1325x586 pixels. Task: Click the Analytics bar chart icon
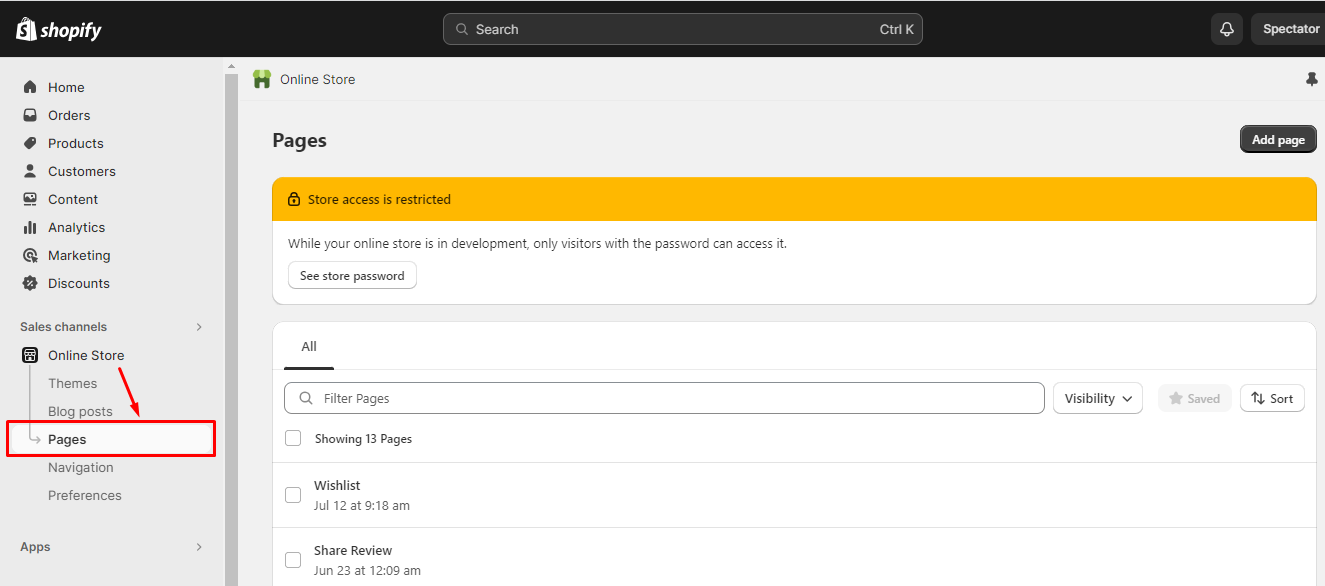(30, 227)
